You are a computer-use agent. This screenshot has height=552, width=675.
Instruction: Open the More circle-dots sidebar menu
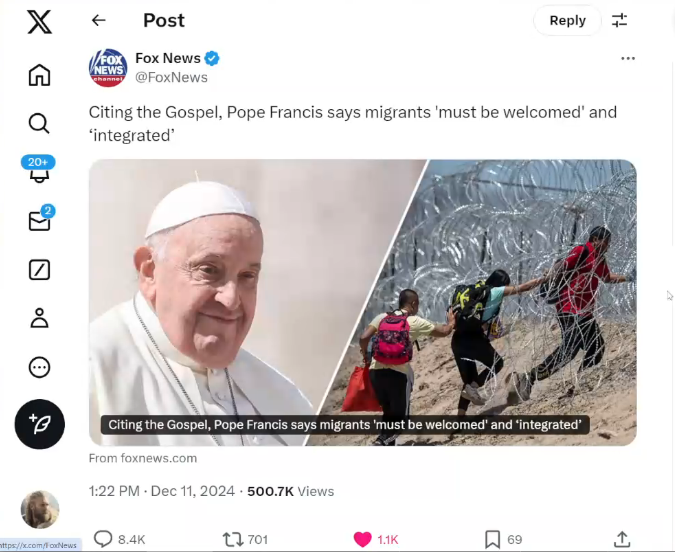click(x=39, y=368)
